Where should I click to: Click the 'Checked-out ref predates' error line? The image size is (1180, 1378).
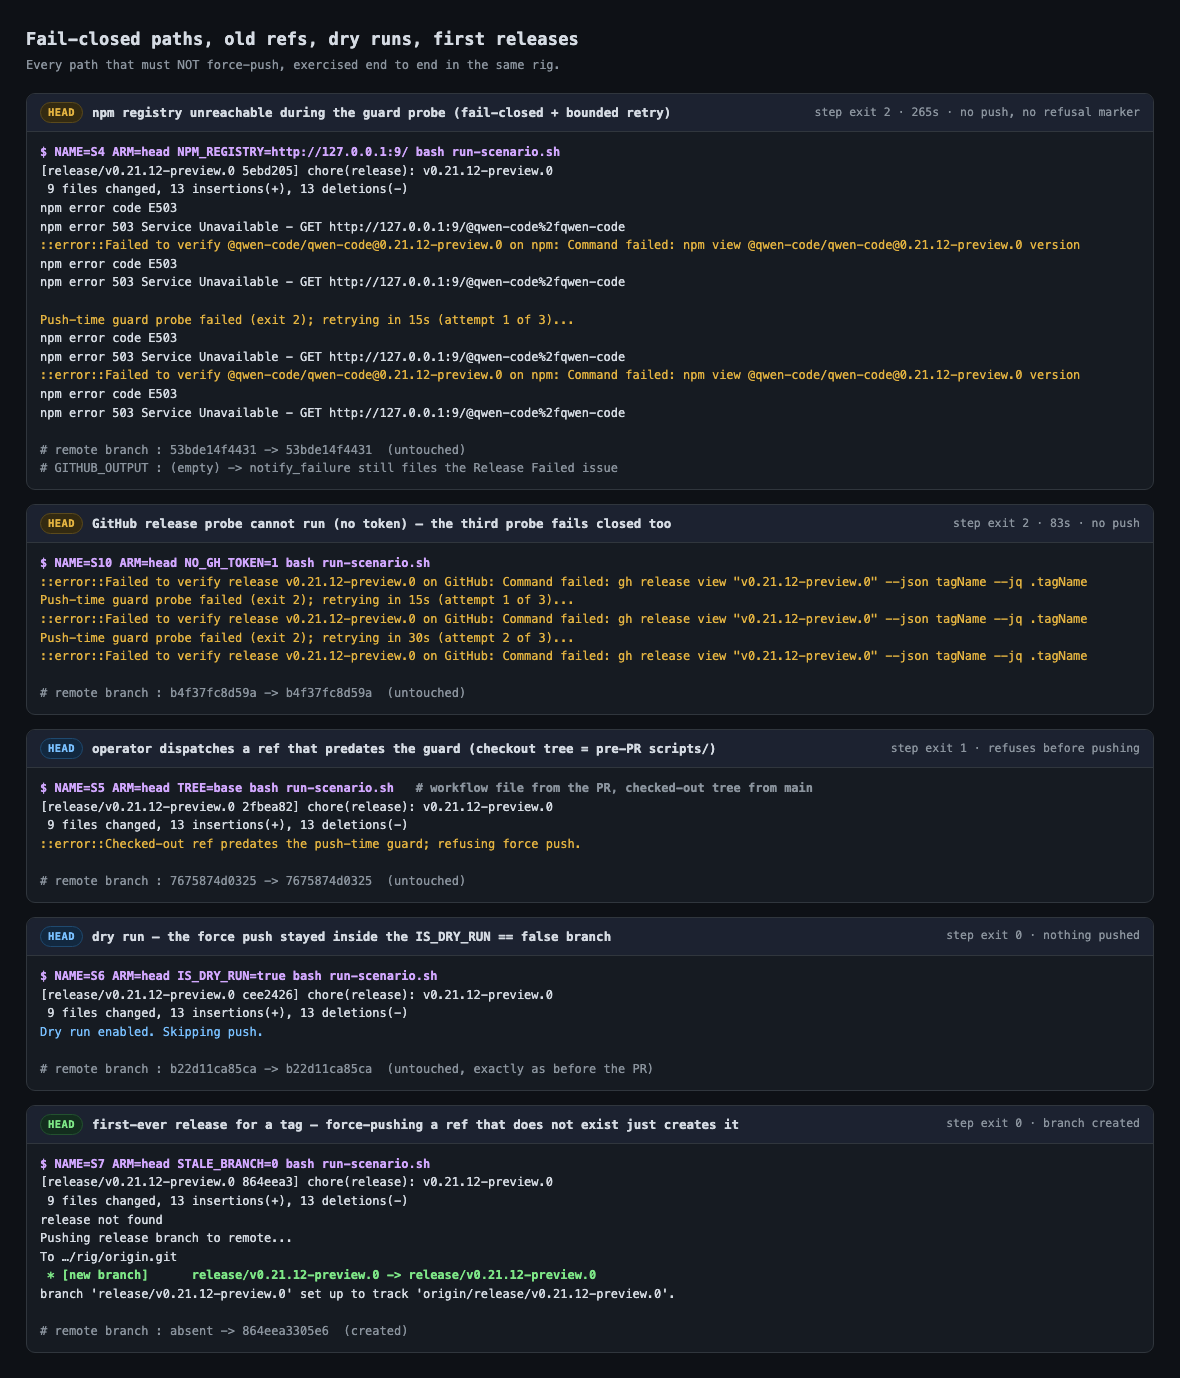pyautogui.click(x=310, y=844)
